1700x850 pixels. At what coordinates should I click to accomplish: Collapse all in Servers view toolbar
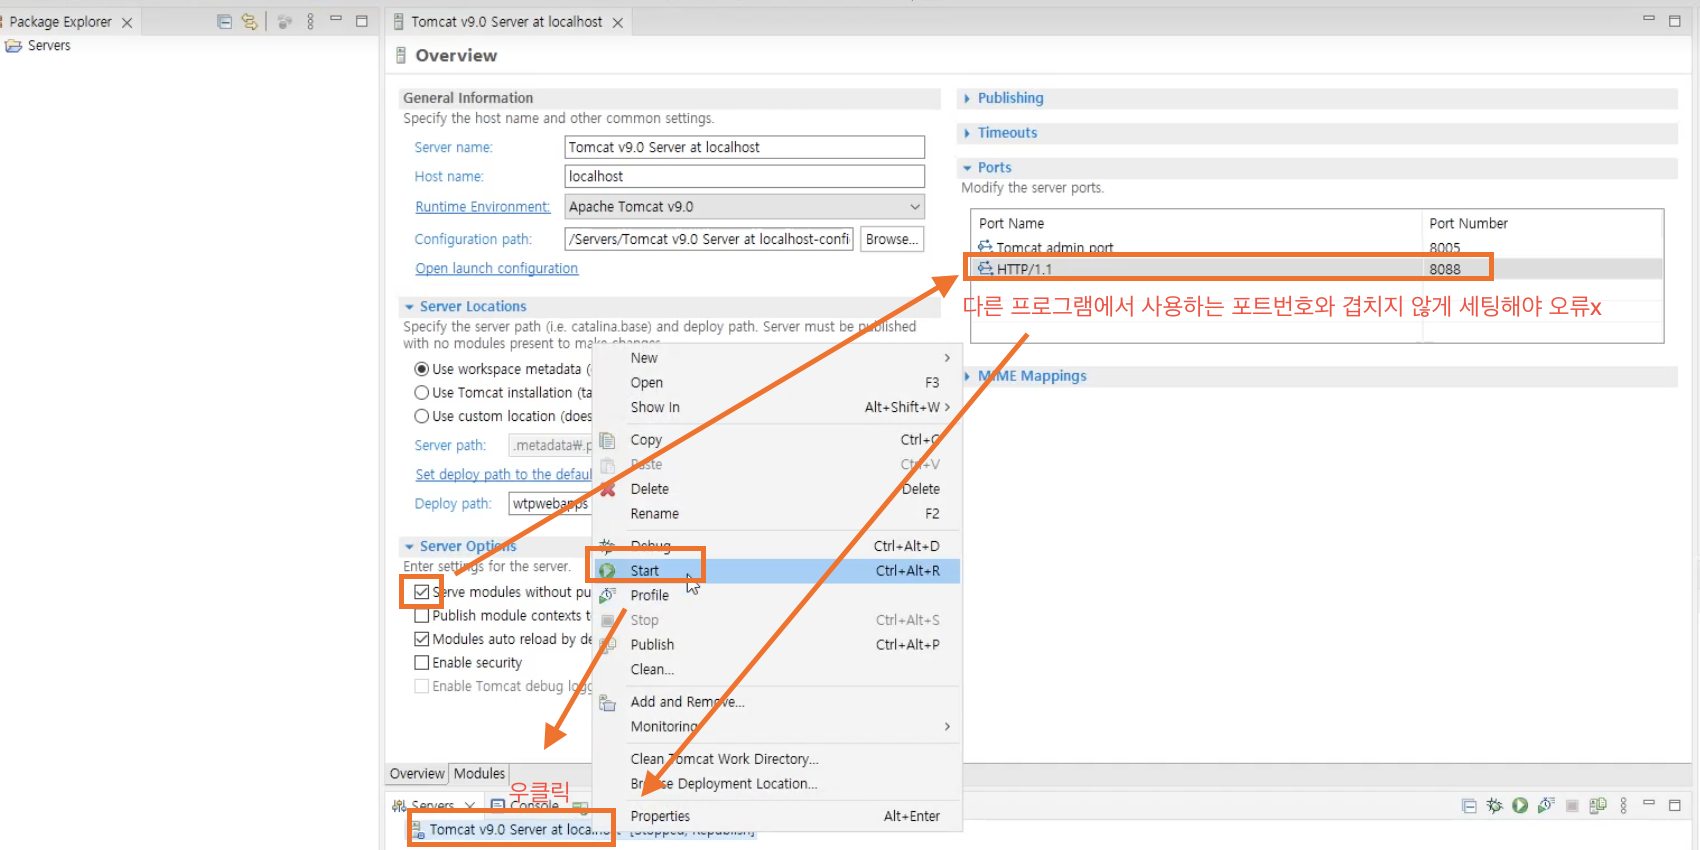pos(1469,806)
